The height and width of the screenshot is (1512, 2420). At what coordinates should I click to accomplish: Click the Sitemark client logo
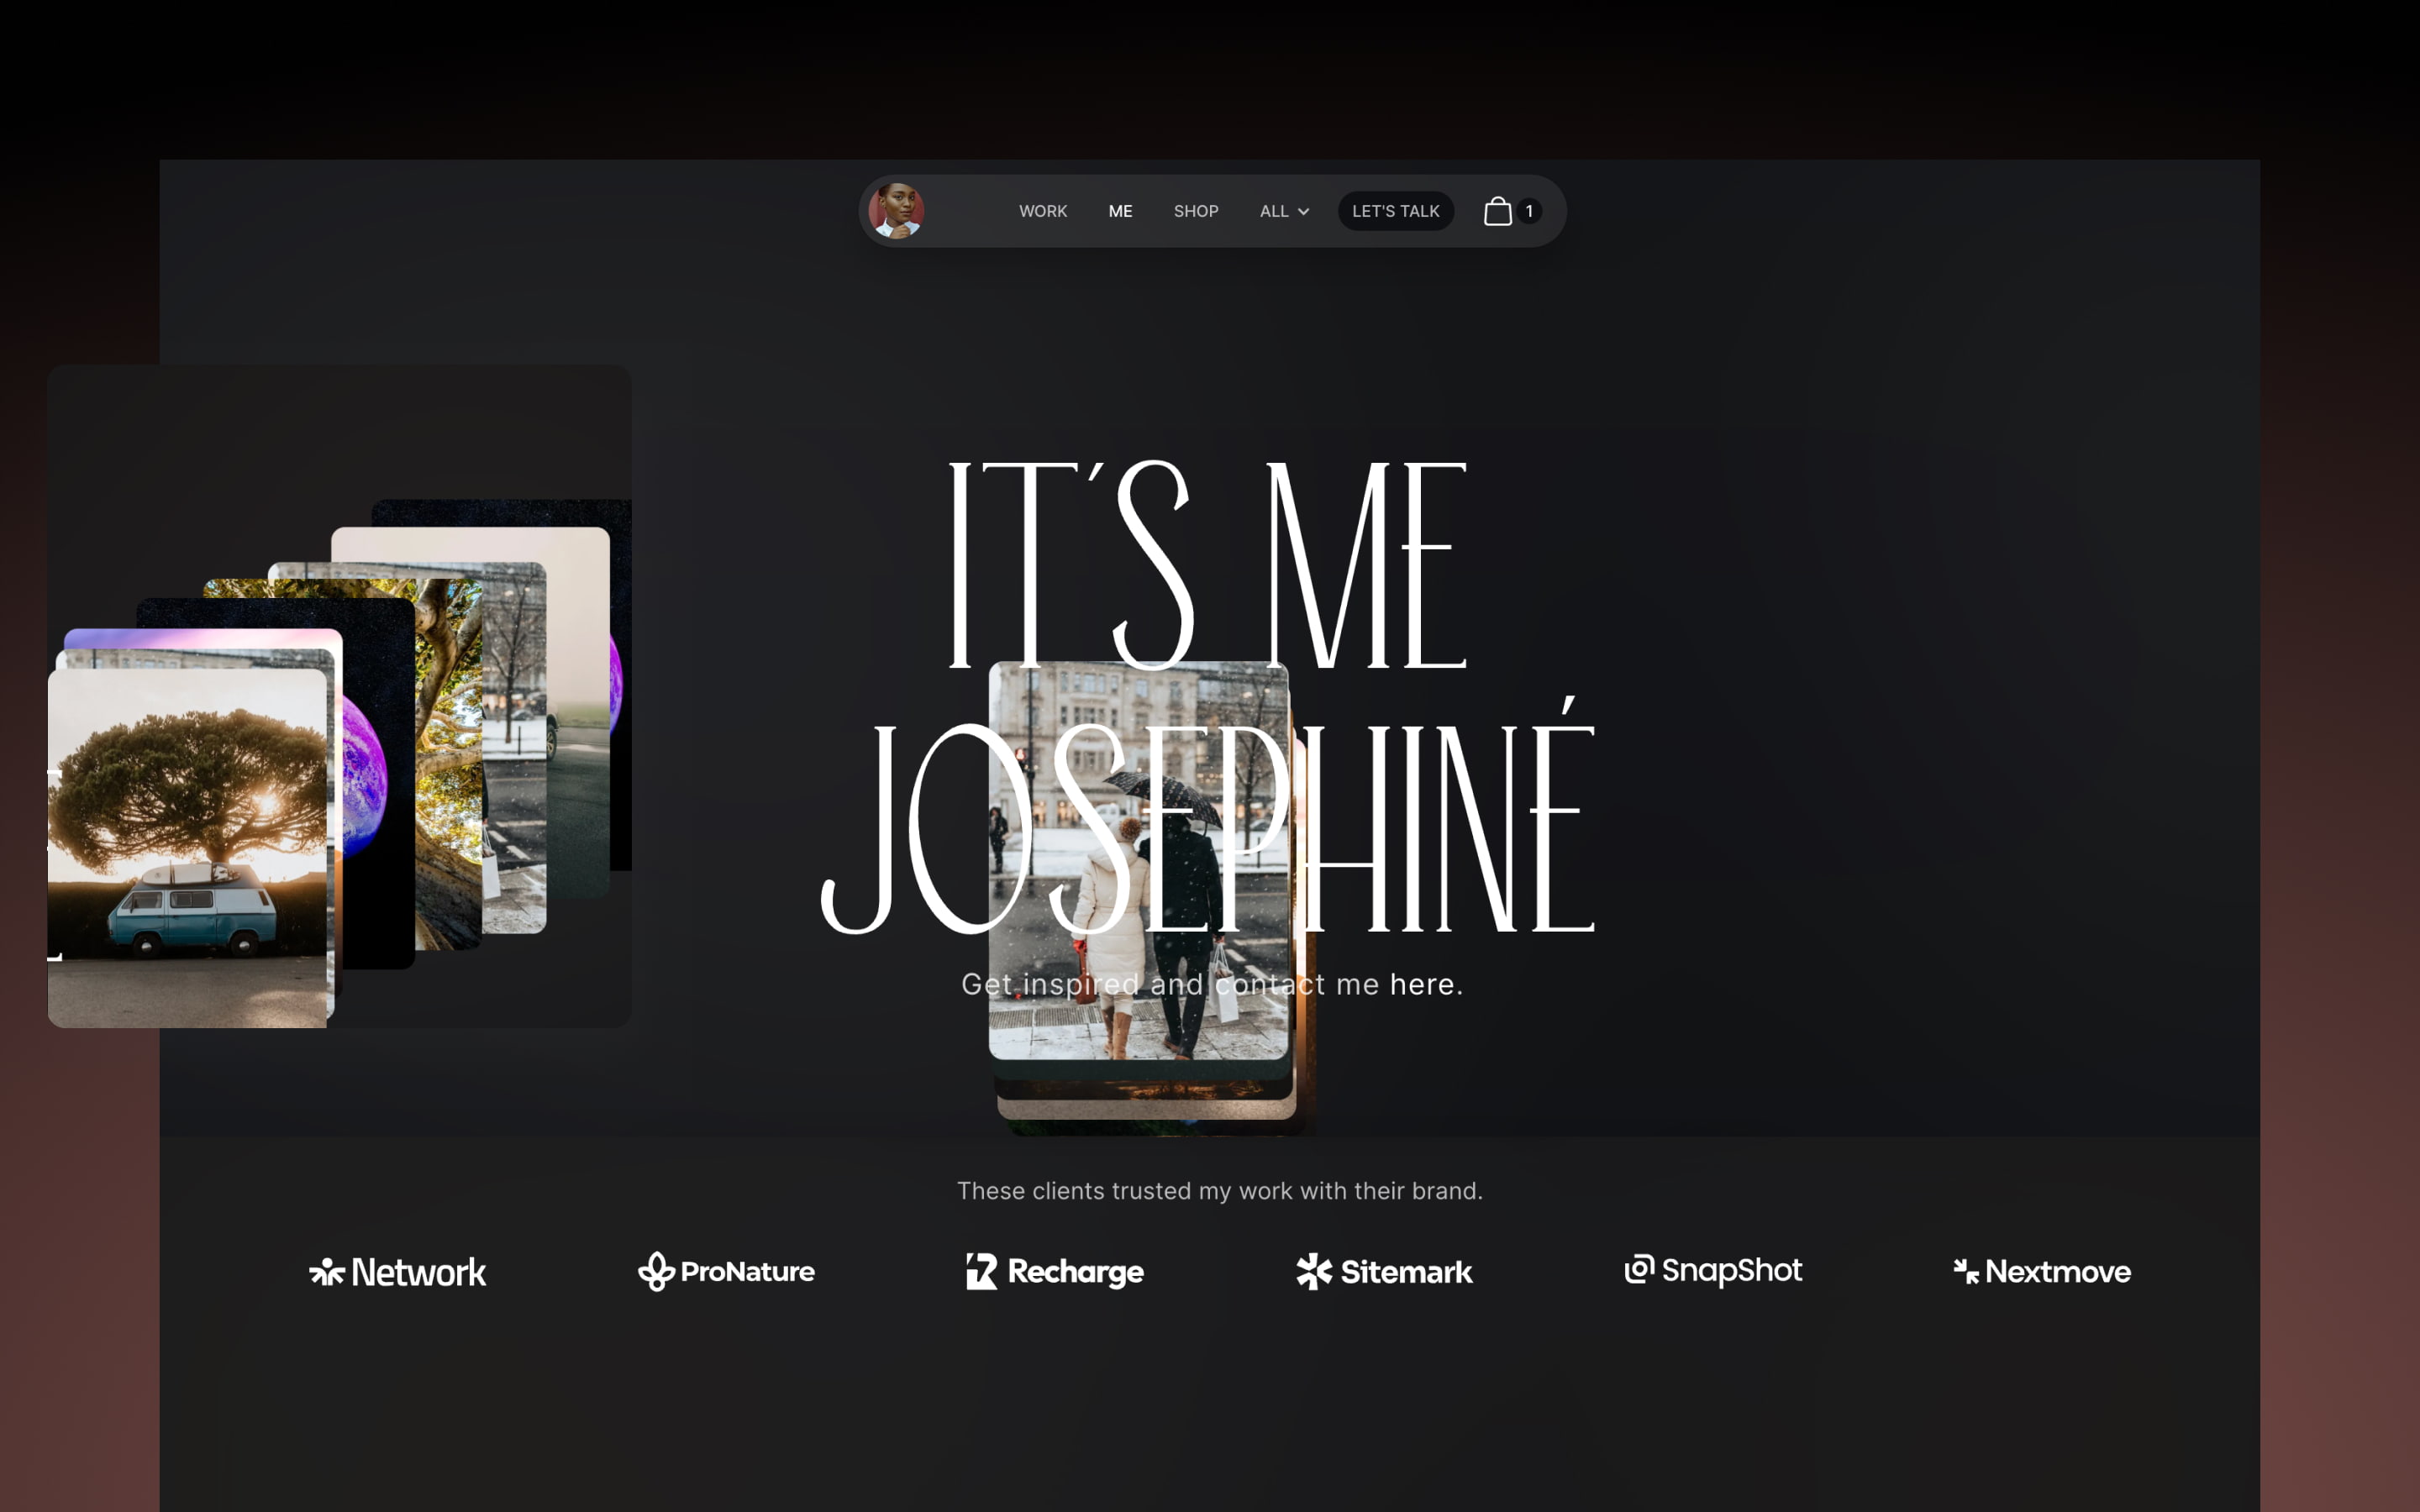[x=1384, y=1272]
